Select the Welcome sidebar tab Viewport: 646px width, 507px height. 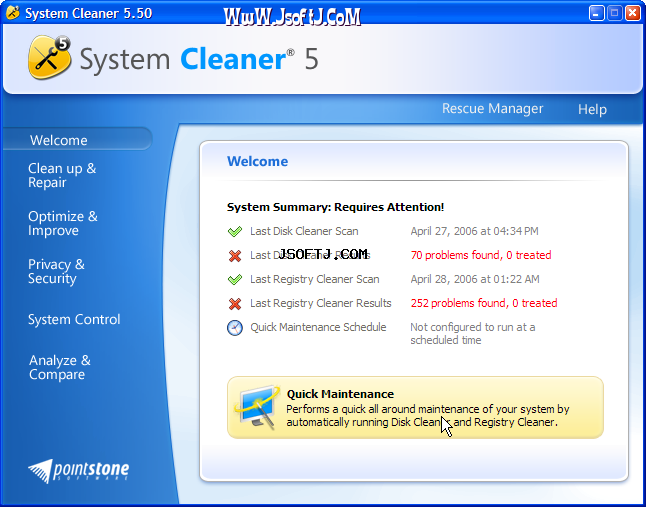(77, 139)
